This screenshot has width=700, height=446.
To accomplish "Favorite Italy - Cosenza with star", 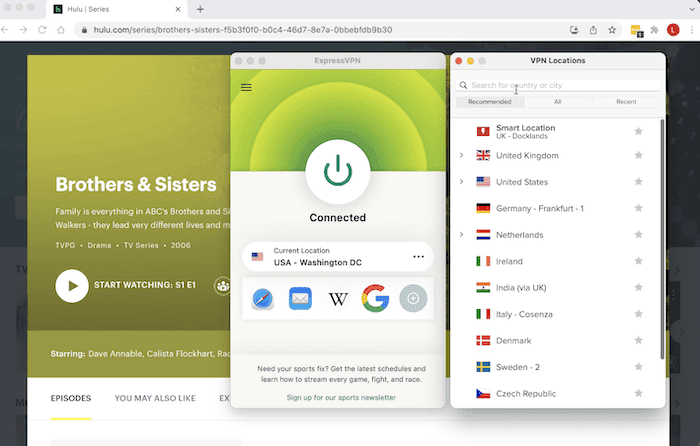I will [x=638, y=314].
